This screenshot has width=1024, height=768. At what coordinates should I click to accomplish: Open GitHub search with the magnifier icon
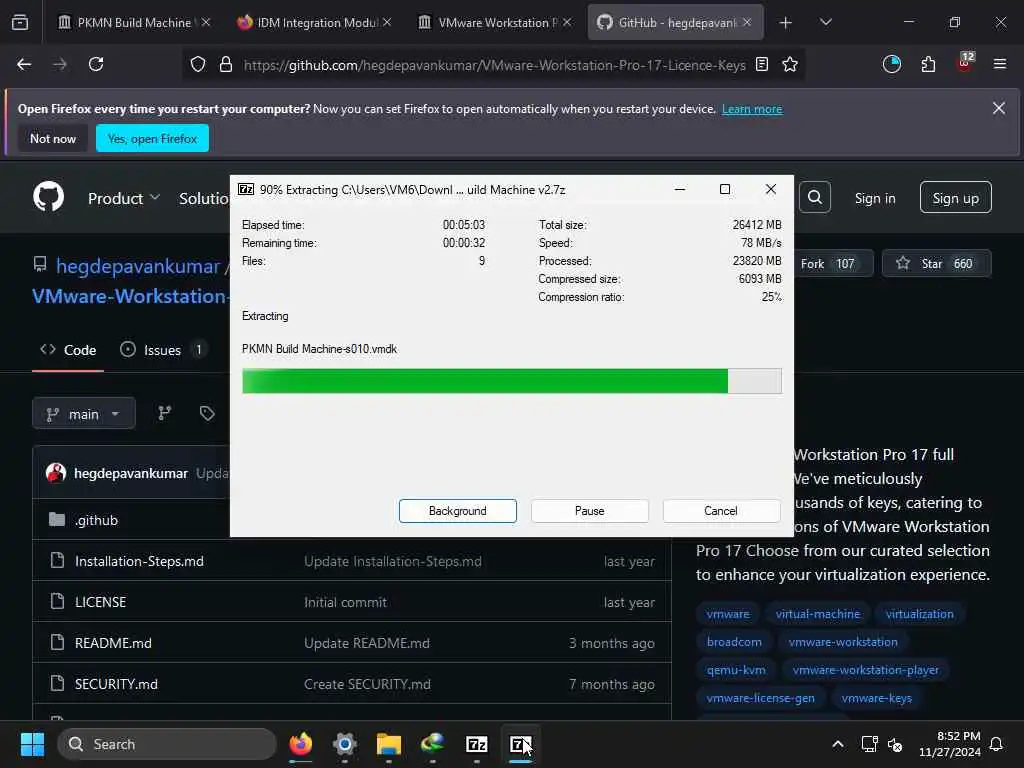coord(815,197)
